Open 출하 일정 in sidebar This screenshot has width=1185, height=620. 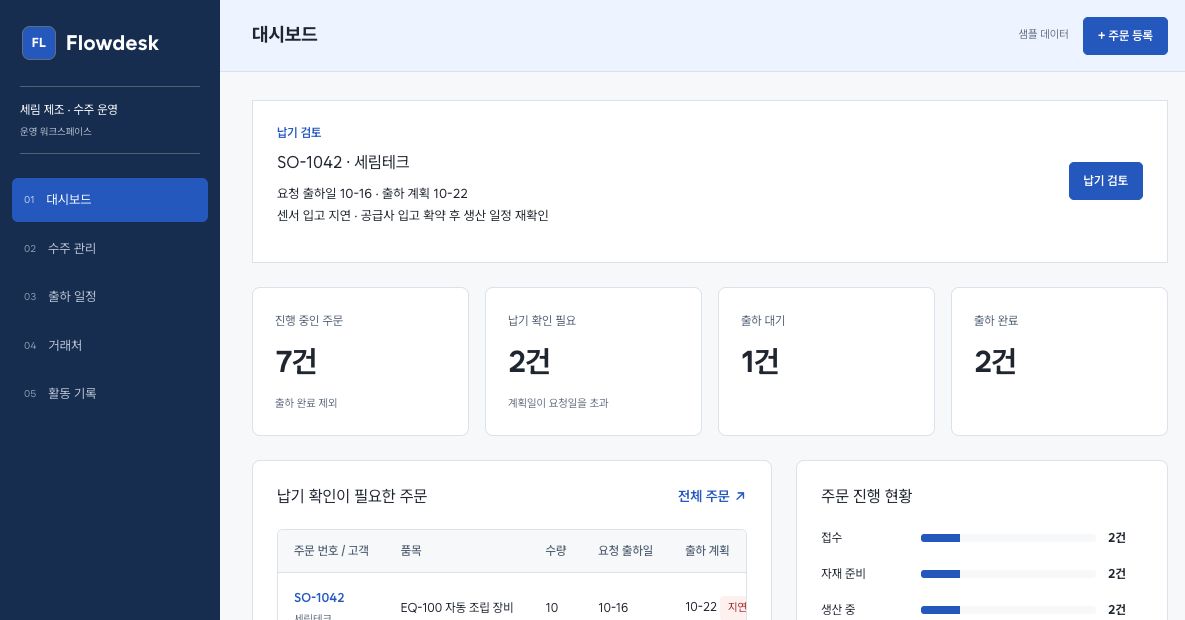tap(110, 296)
